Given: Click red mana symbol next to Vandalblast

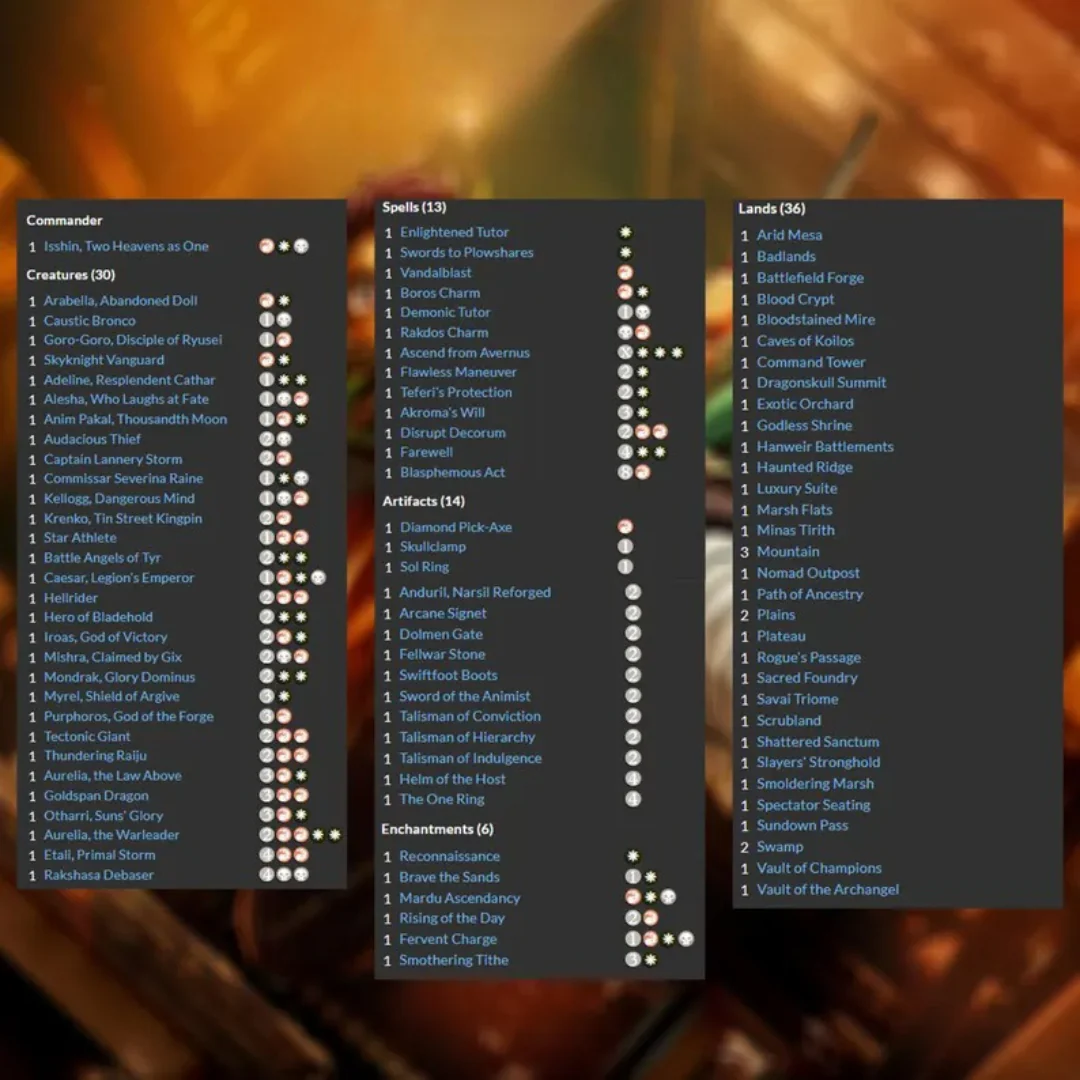Looking at the screenshot, I should (x=625, y=272).
